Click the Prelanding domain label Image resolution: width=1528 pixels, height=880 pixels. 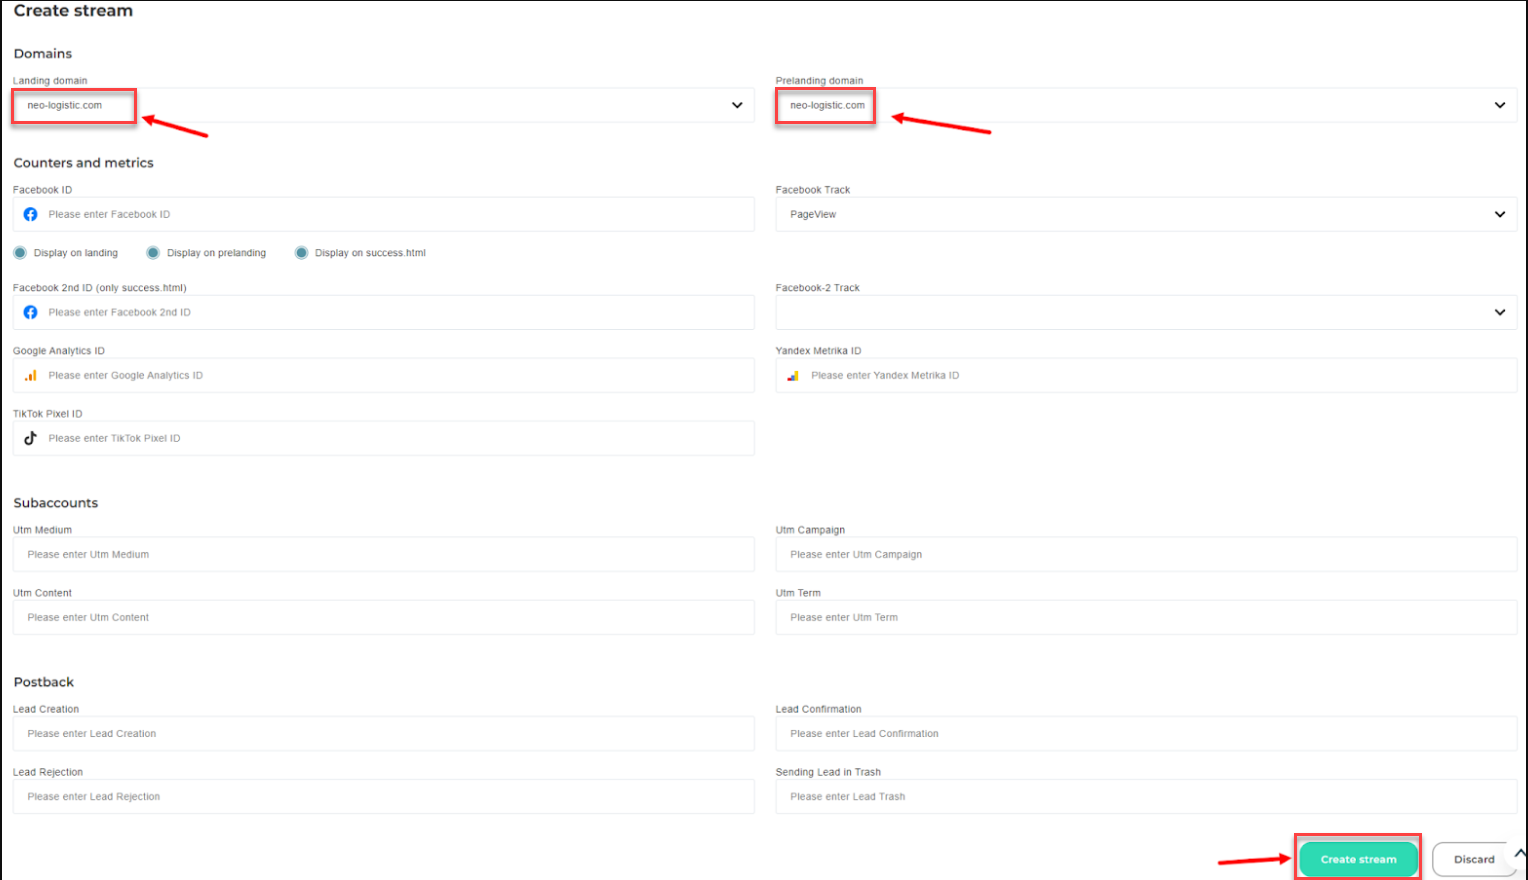tap(819, 81)
